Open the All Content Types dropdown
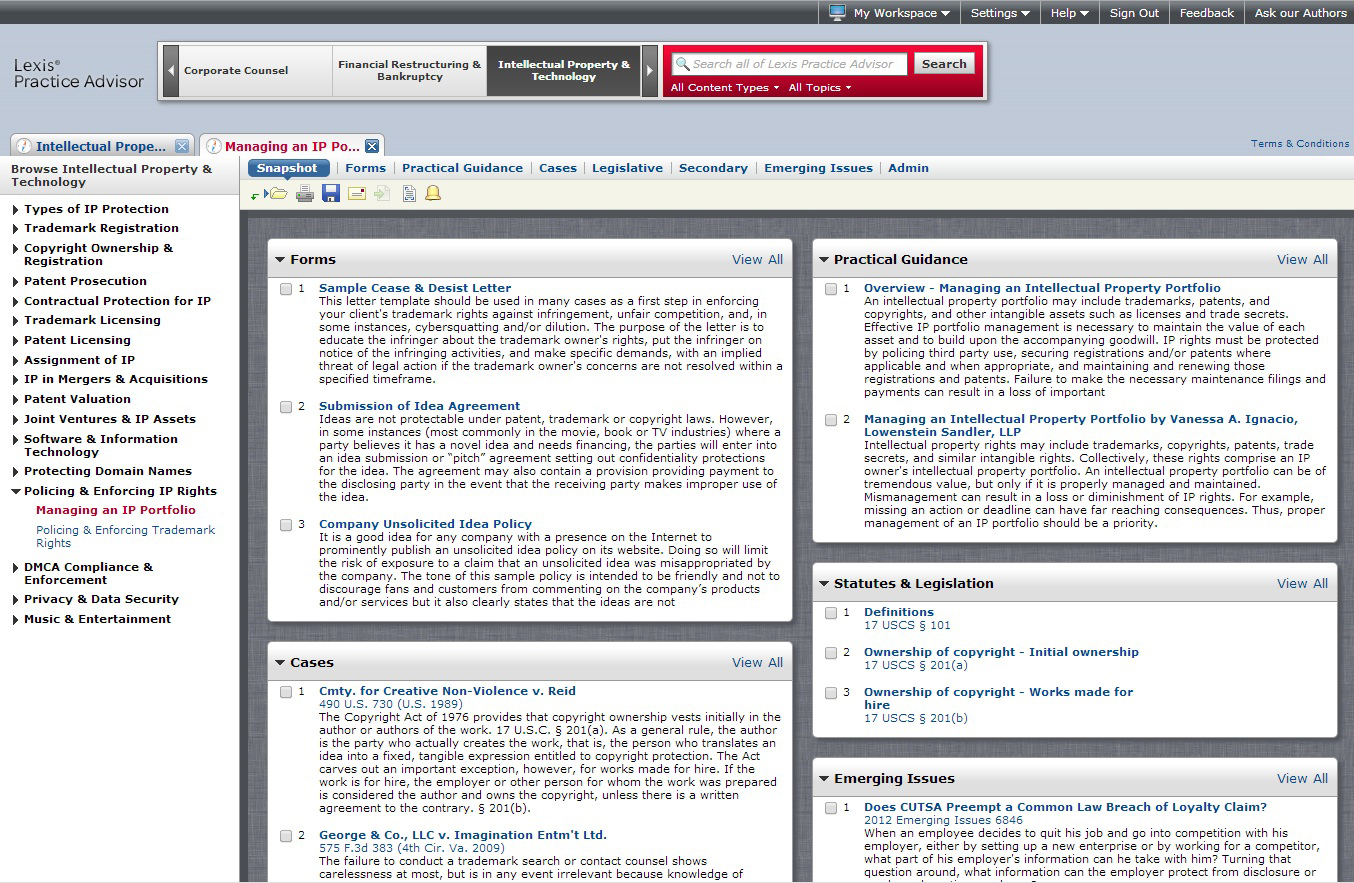1354x883 pixels. coord(725,88)
